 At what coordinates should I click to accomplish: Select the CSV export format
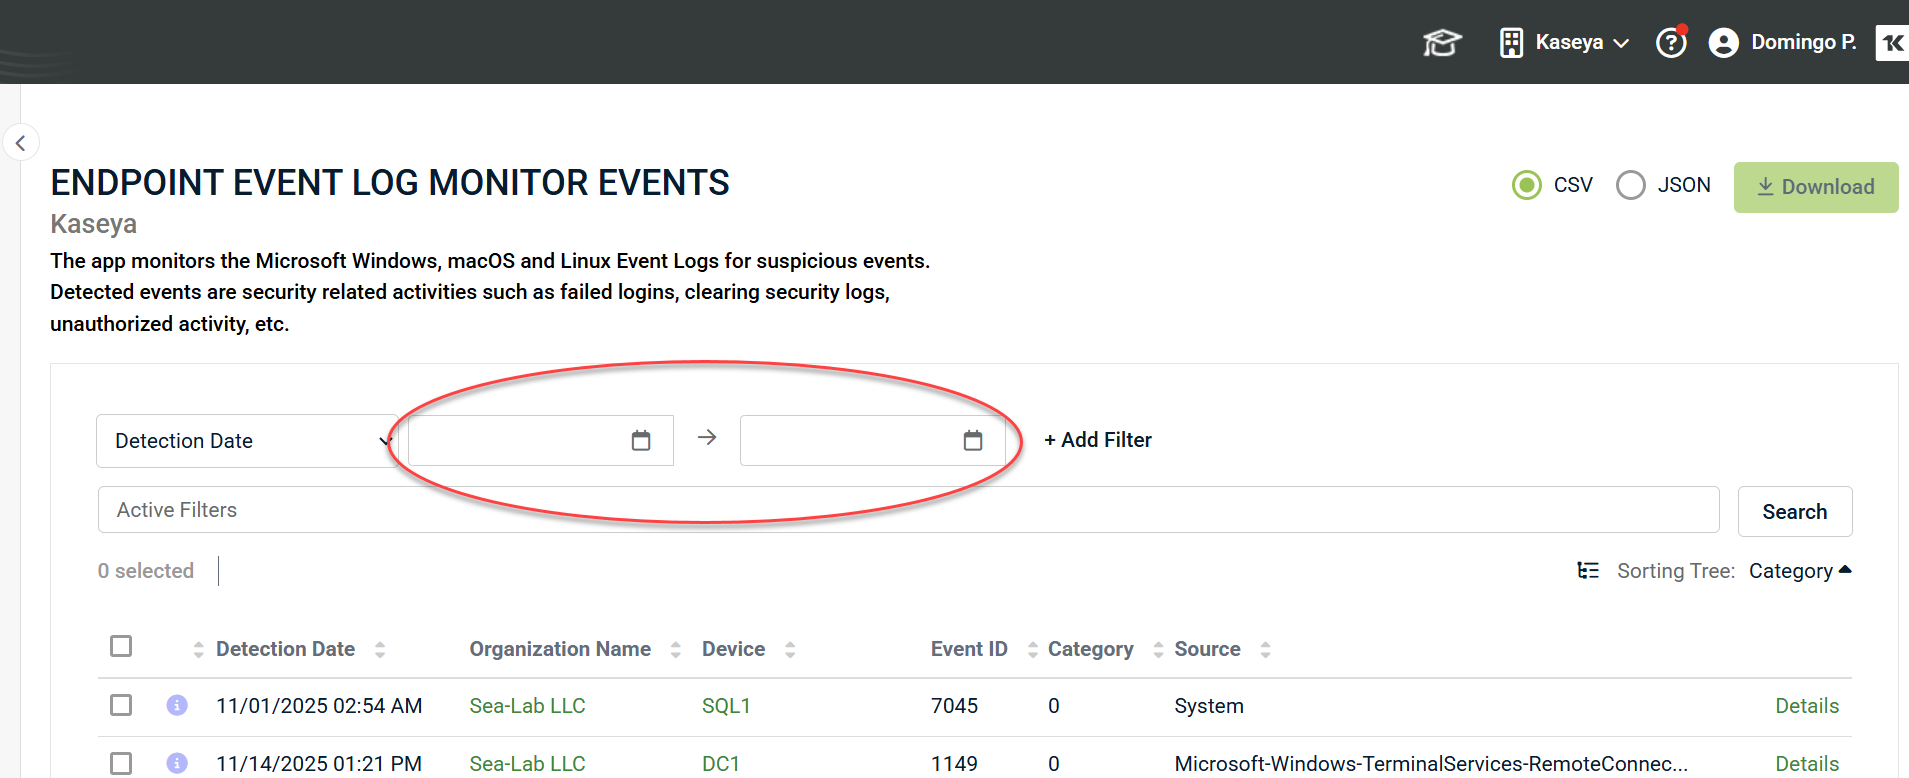[1527, 185]
